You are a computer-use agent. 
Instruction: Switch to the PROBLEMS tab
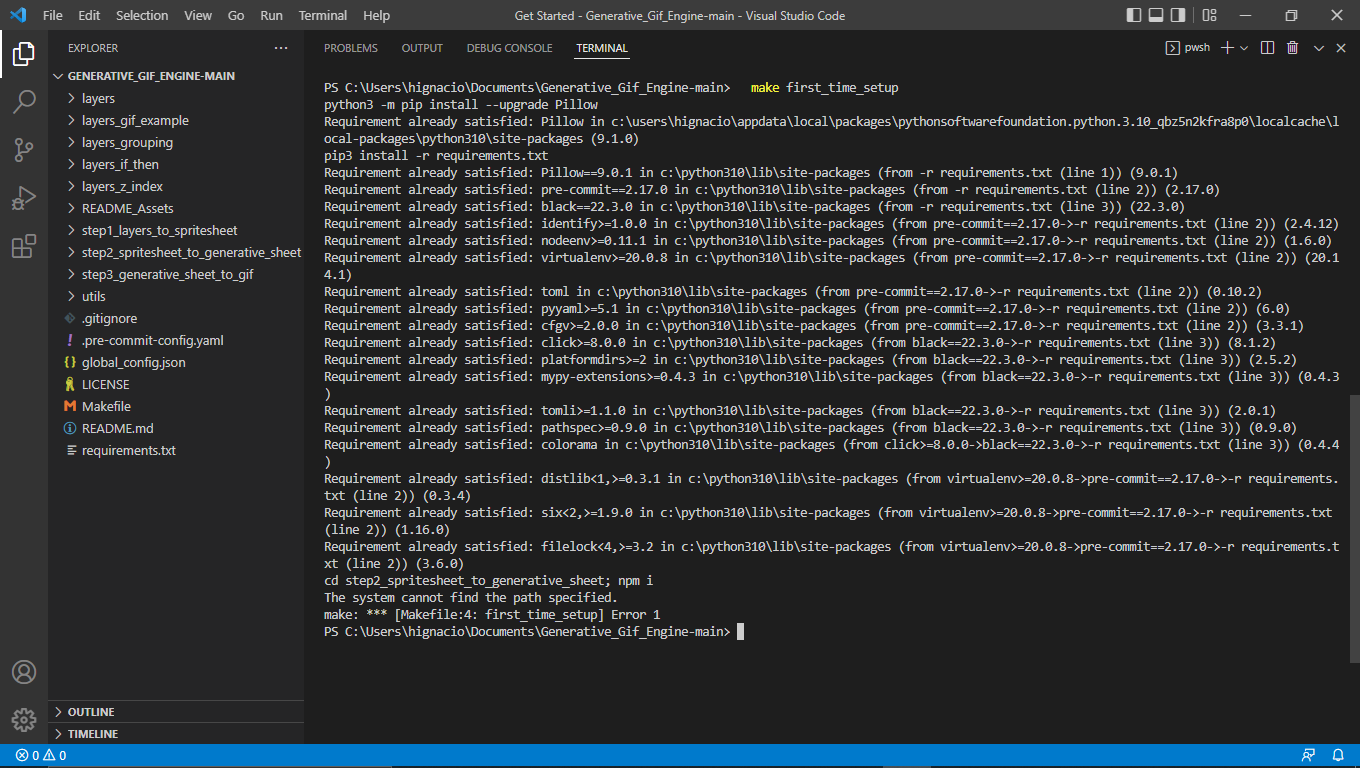[351, 48]
